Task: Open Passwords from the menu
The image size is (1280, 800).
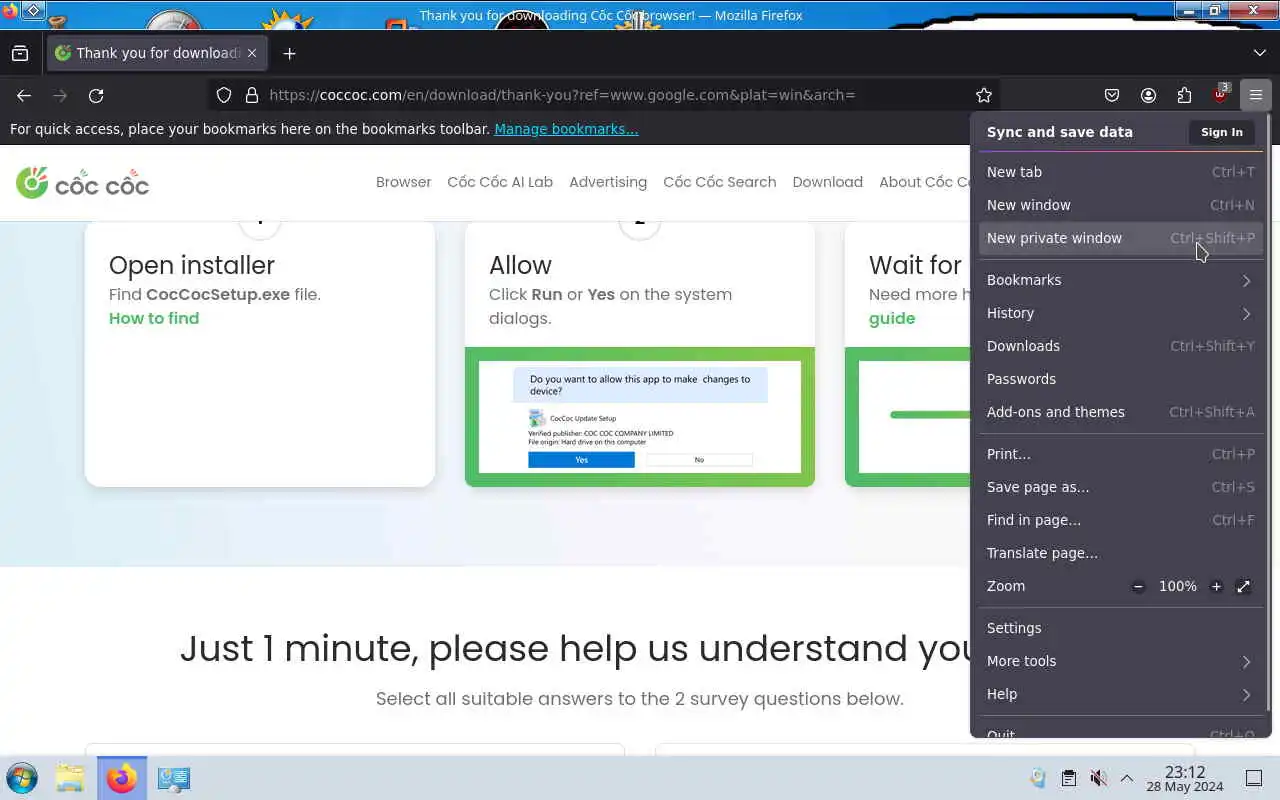Action: coord(1120,379)
